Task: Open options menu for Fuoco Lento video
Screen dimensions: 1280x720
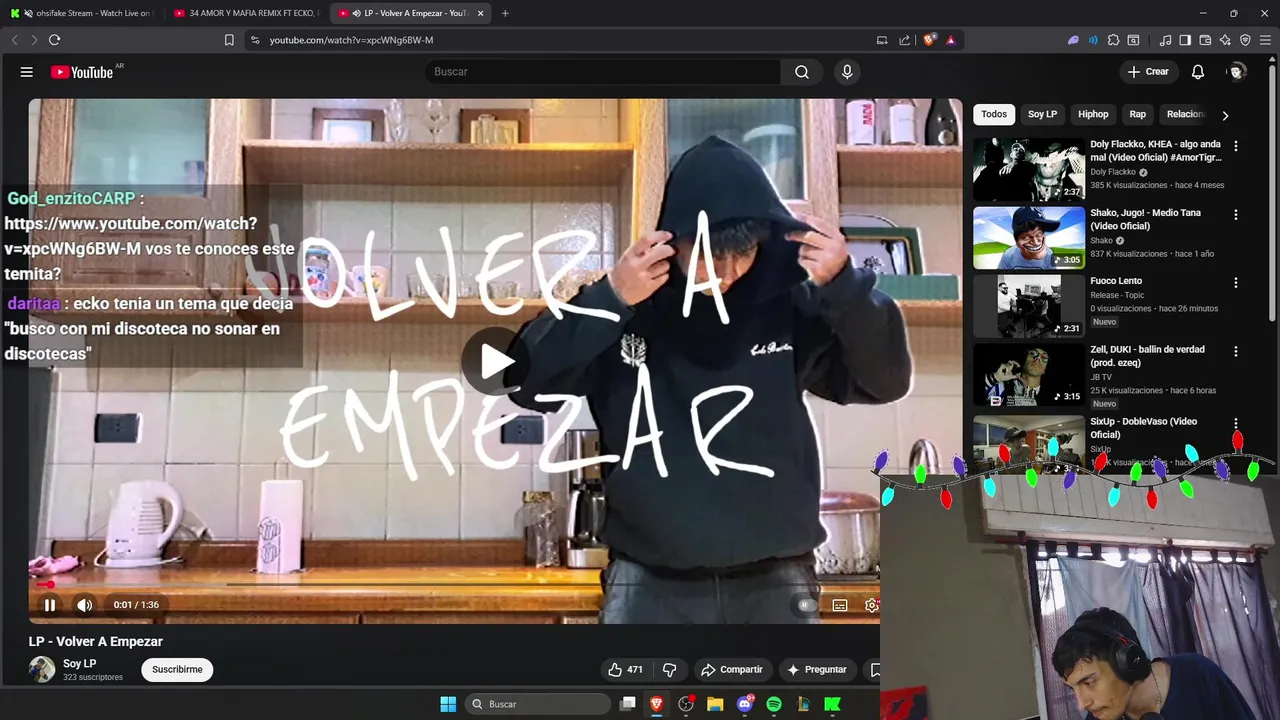Action: point(1236,283)
